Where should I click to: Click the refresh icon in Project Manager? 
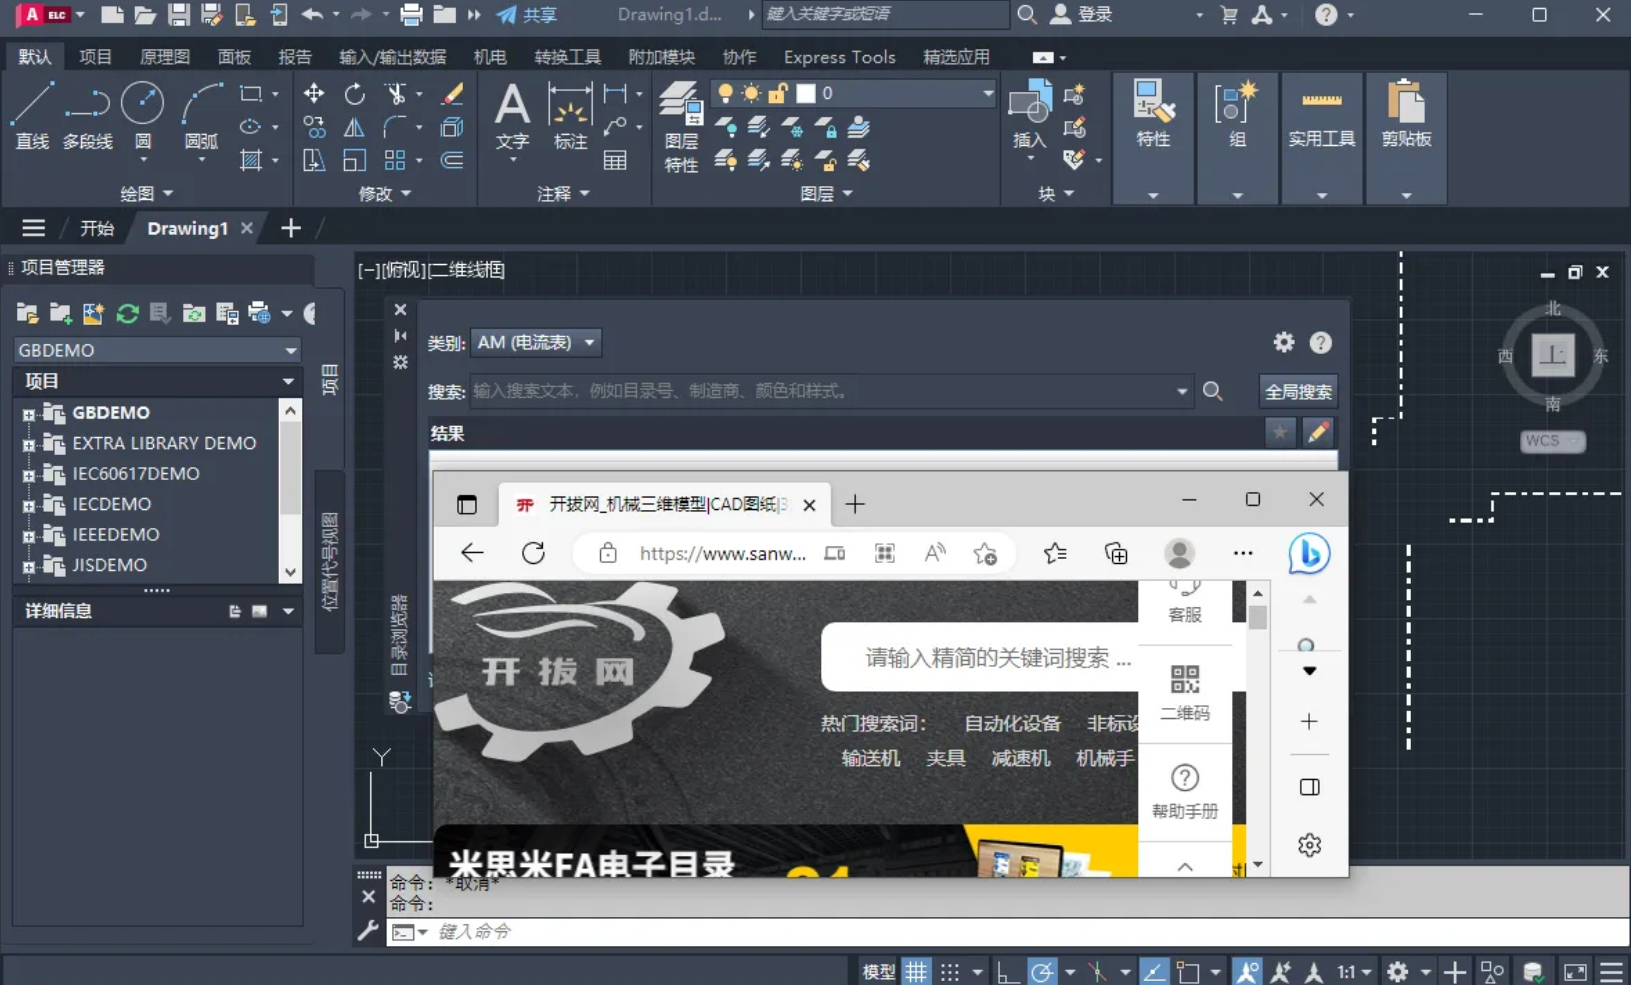point(127,314)
